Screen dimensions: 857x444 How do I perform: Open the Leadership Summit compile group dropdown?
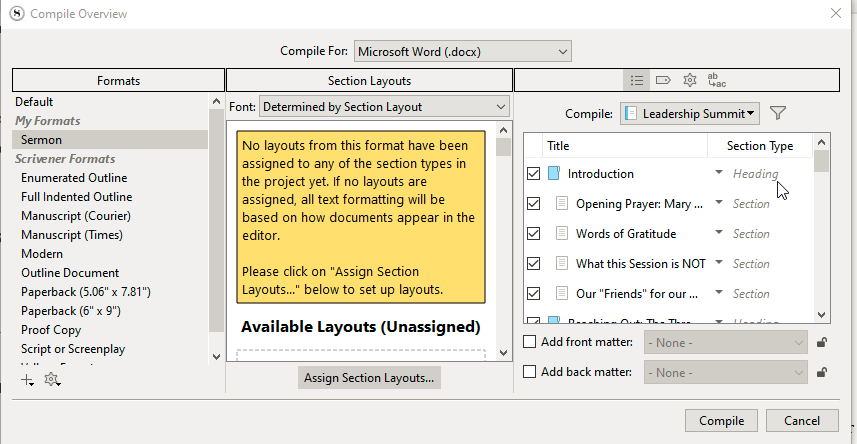click(x=689, y=114)
